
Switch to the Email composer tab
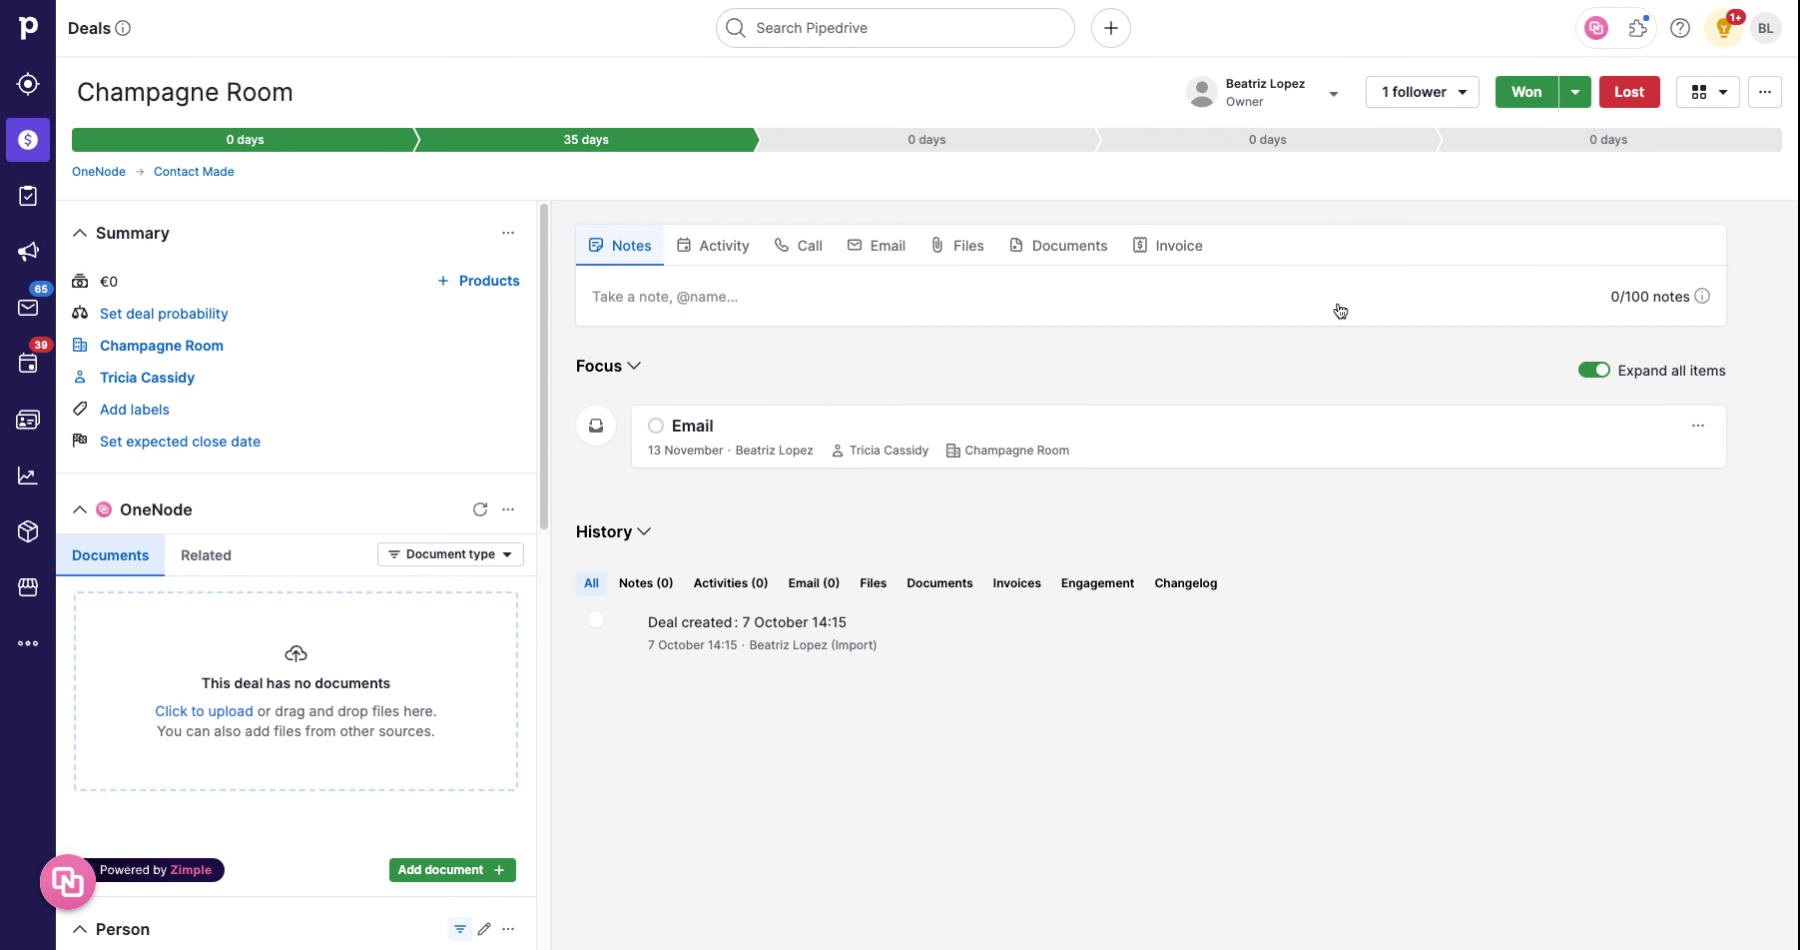[876, 245]
